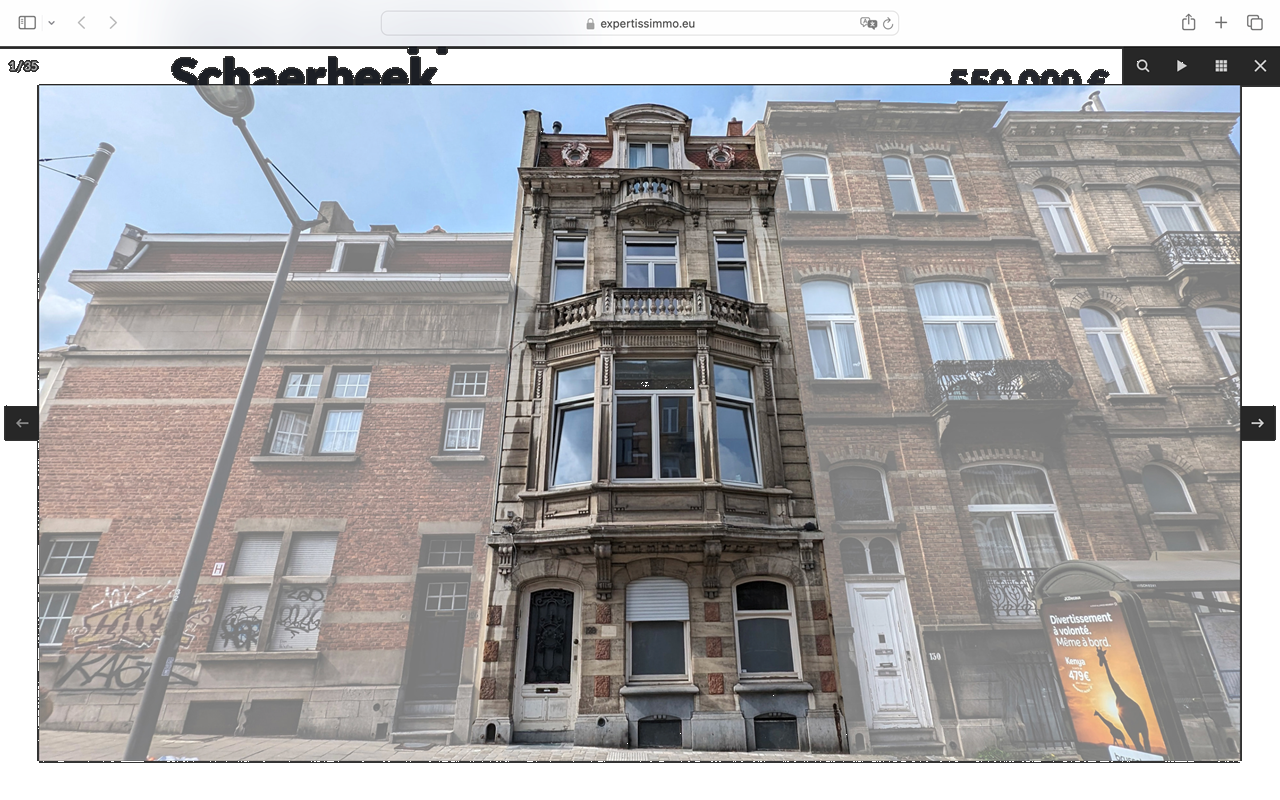Open the Safari share menu
Image resolution: width=1280 pixels, height=800 pixels.
[x=1188, y=23]
